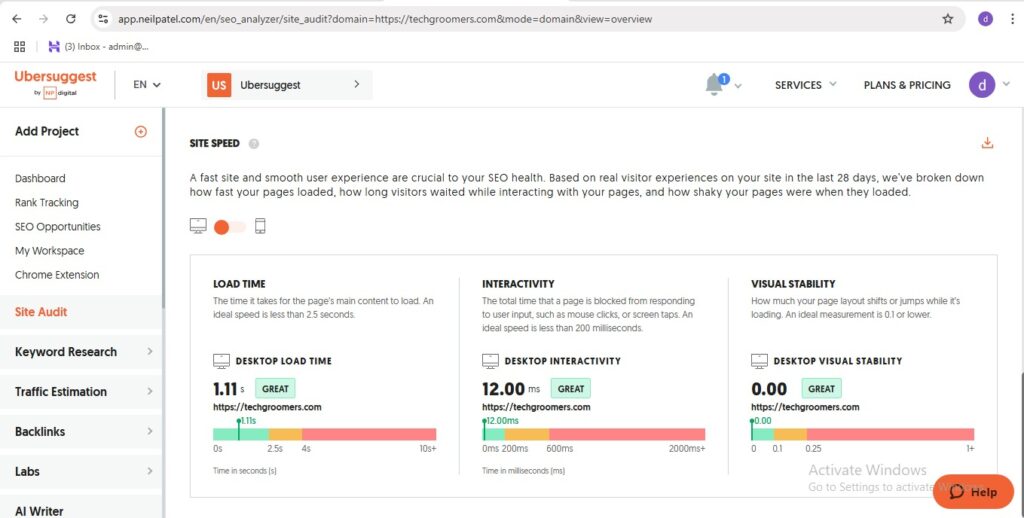This screenshot has width=1024, height=518.
Task: Click the orange US country badge
Action: [219, 85]
